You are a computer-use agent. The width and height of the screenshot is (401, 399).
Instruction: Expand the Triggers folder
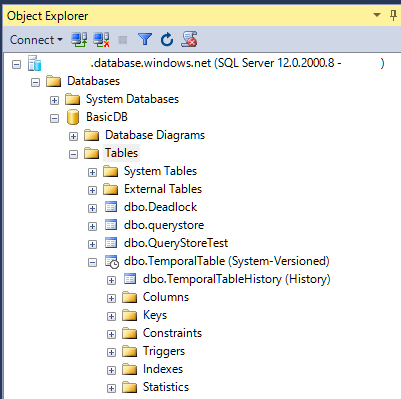111,352
